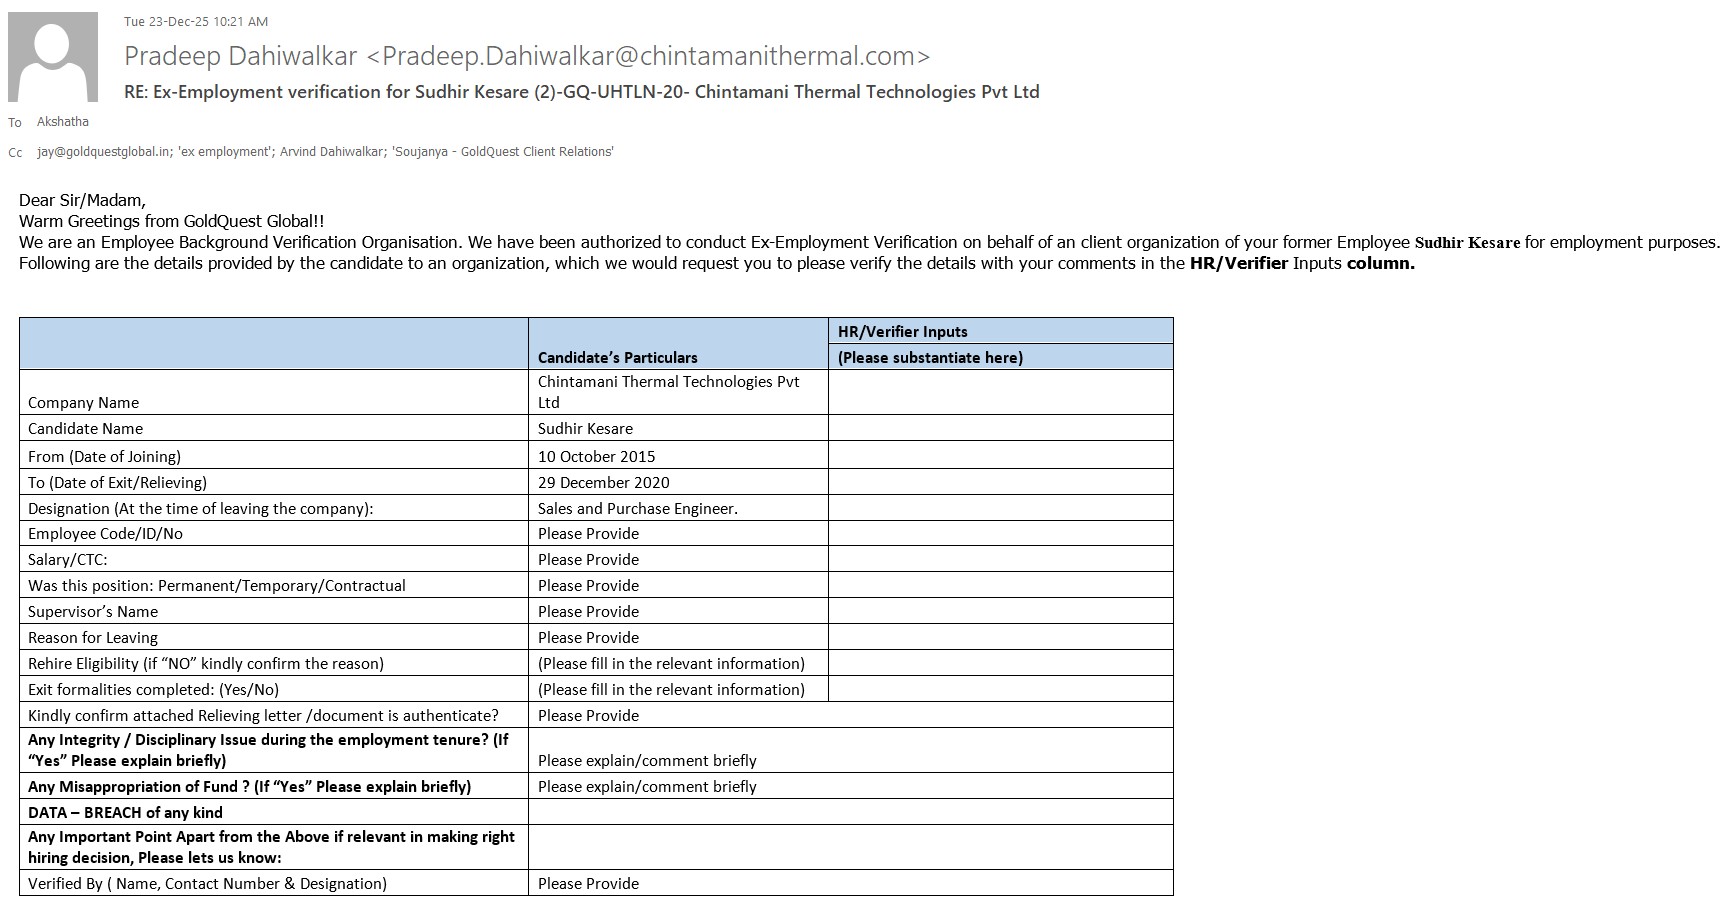
Task: Open Cc recipient Soujanya - GoldQuest Client Relations
Action: 503,152
